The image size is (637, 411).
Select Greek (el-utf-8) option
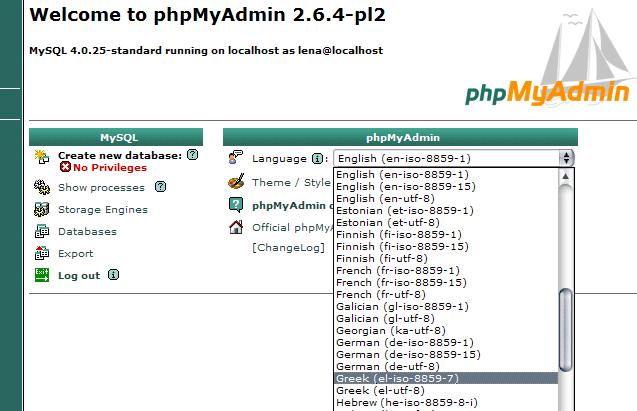(446, 390)
